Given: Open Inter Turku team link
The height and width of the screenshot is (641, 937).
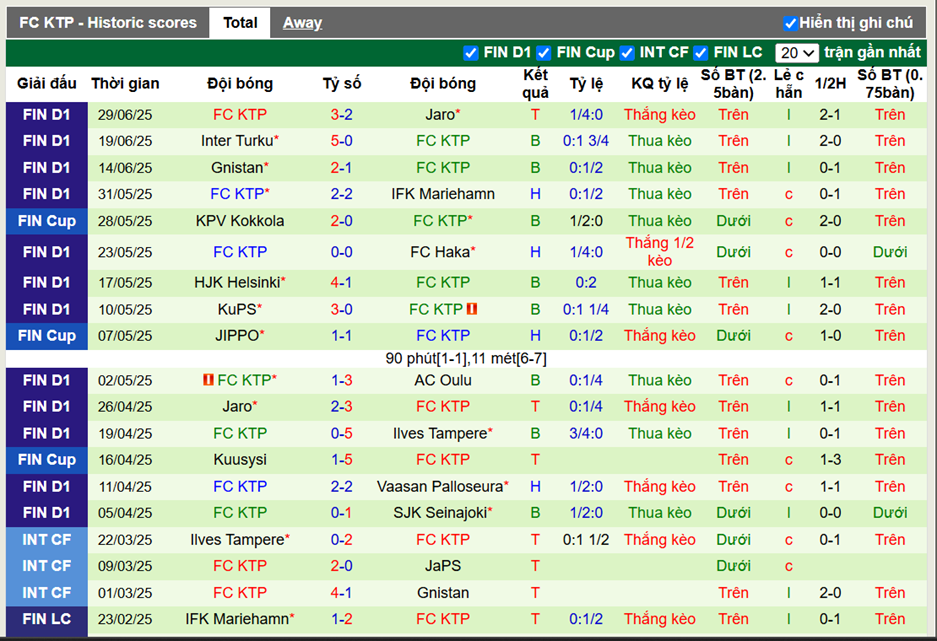Looking at the screenshot, I should [240, 141].
